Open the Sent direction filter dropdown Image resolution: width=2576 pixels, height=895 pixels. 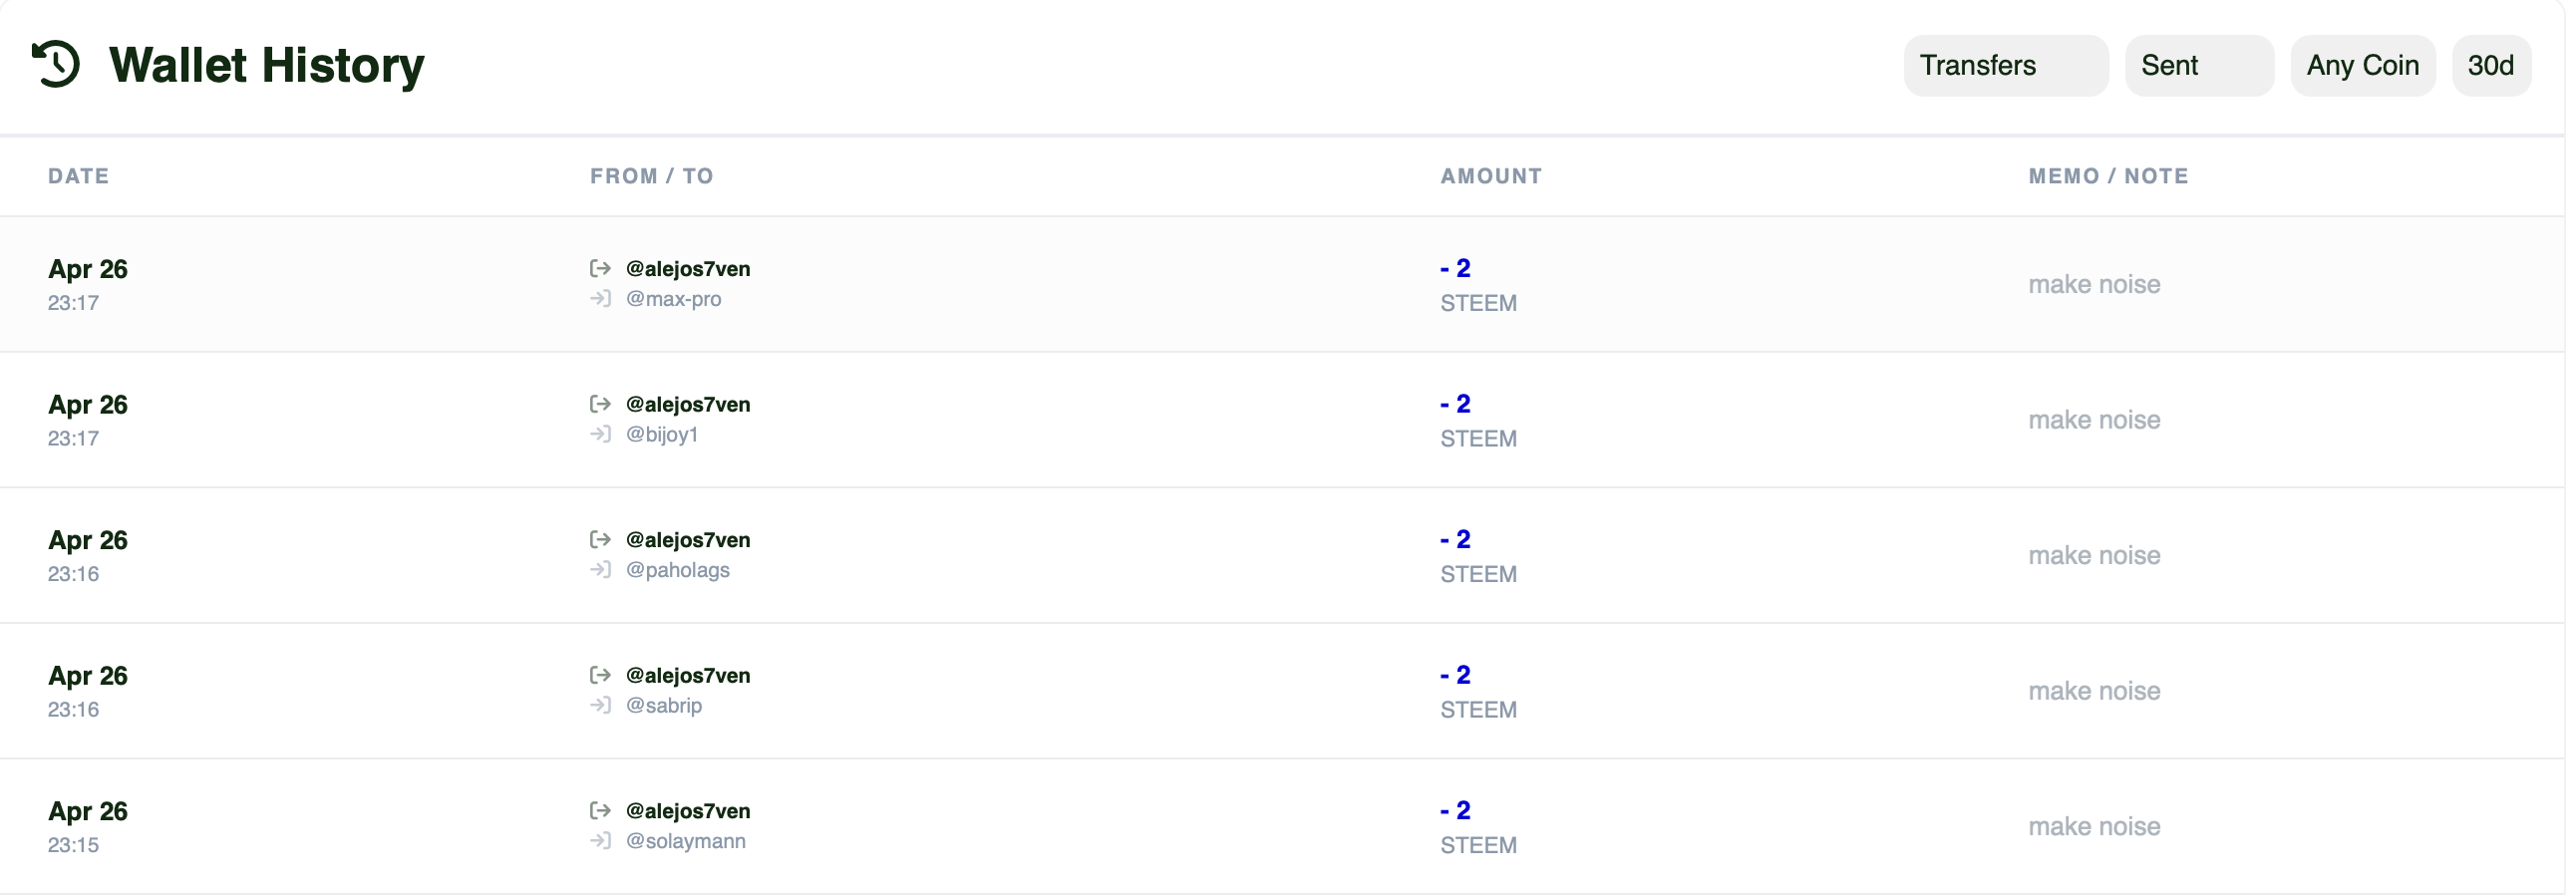tap(2198, 66)
